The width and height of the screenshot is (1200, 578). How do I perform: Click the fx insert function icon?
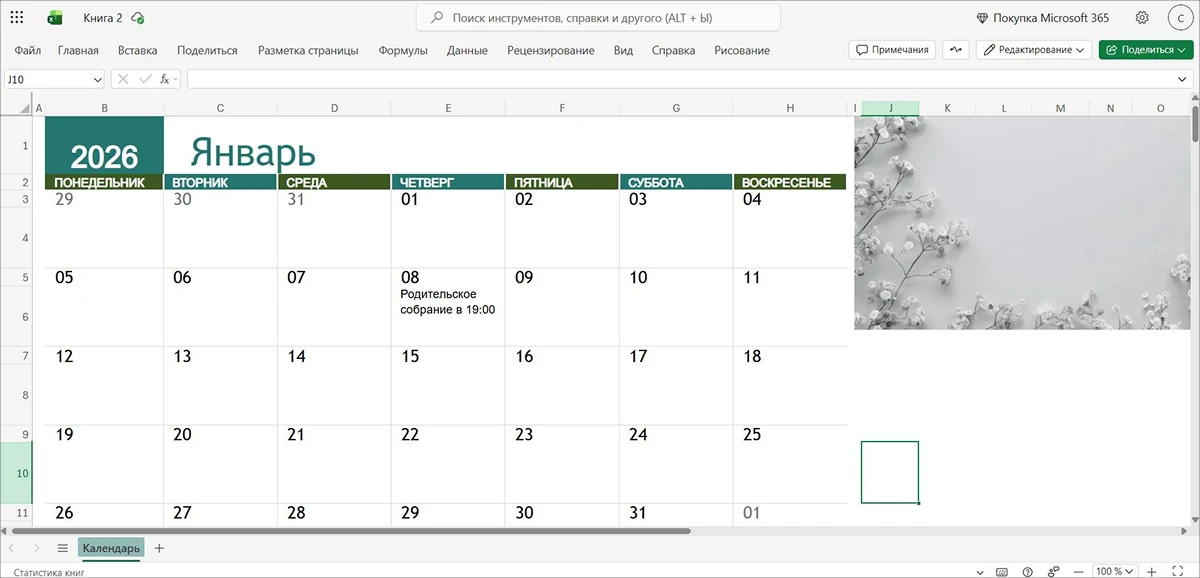pos(166,79)
